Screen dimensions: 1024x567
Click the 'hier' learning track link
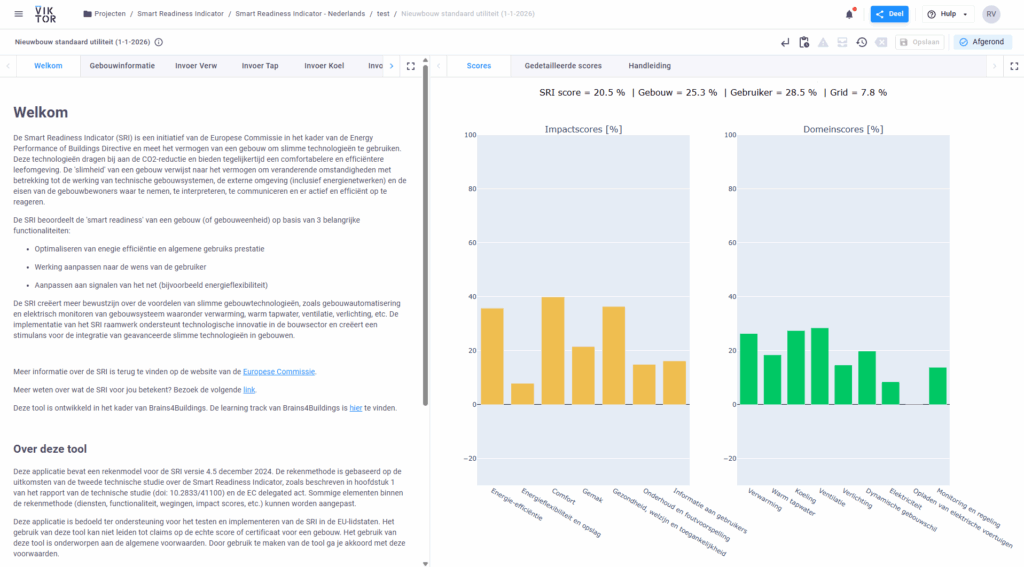click(355, 408)
